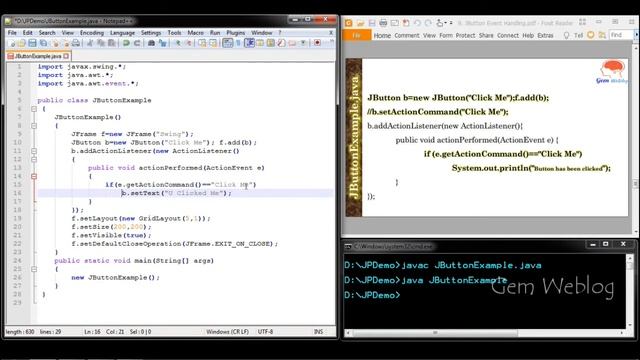Click Windows (CR LF) in Notepad++ status bar

tap(227, 332)
